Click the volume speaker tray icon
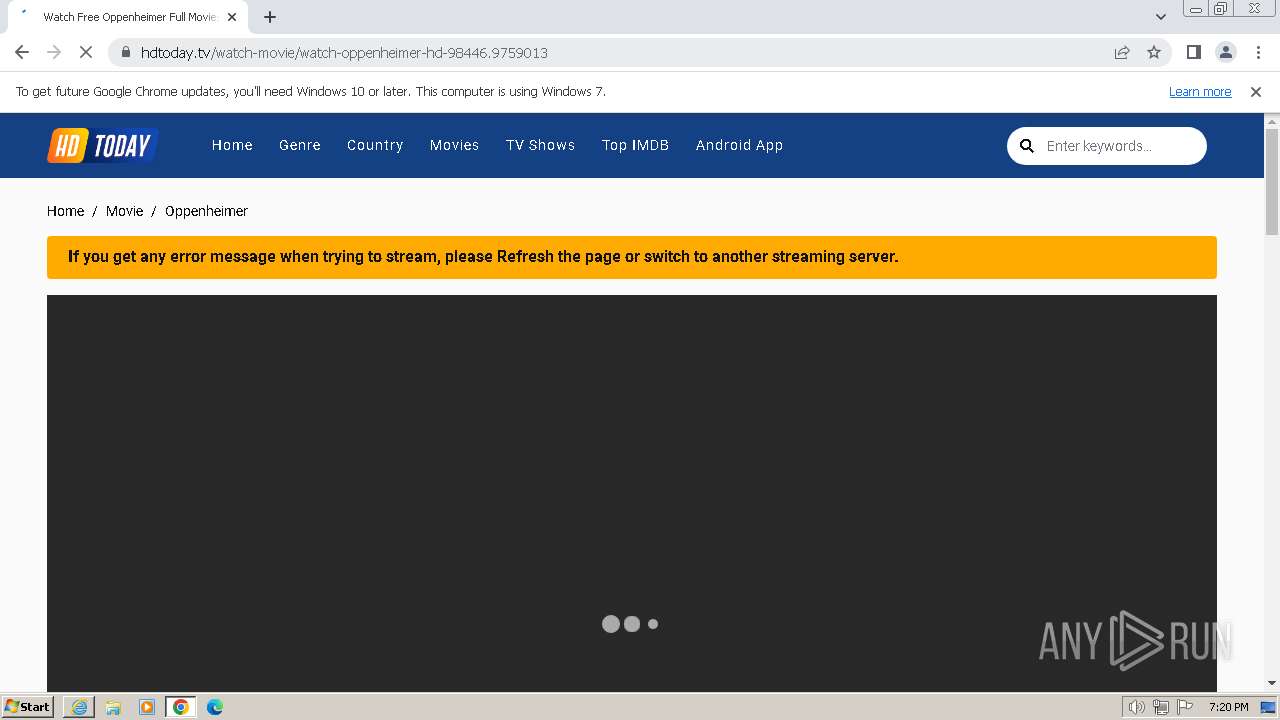The width and height of the screenshot is (1280, 720). 1136,707
